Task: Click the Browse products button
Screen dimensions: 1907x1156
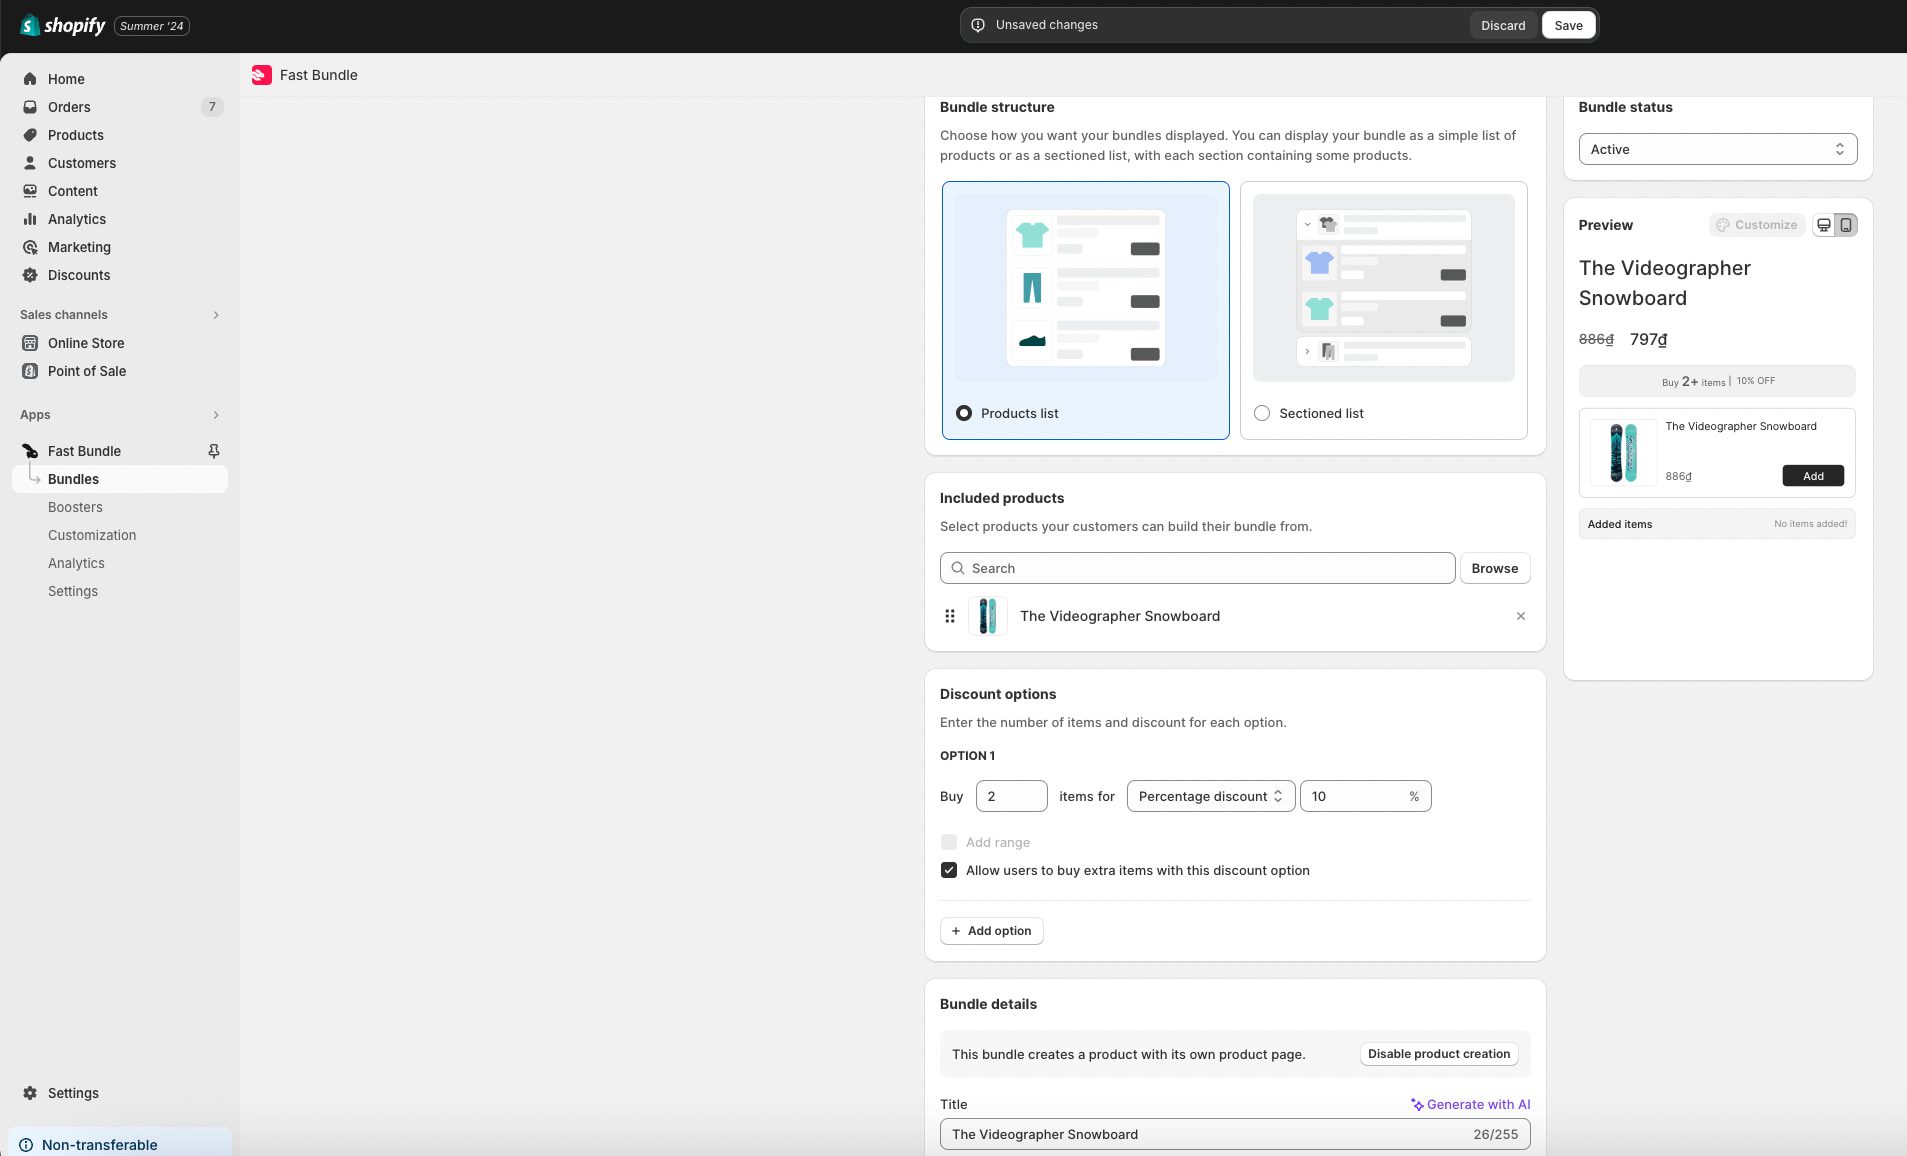Action: 1494,568
